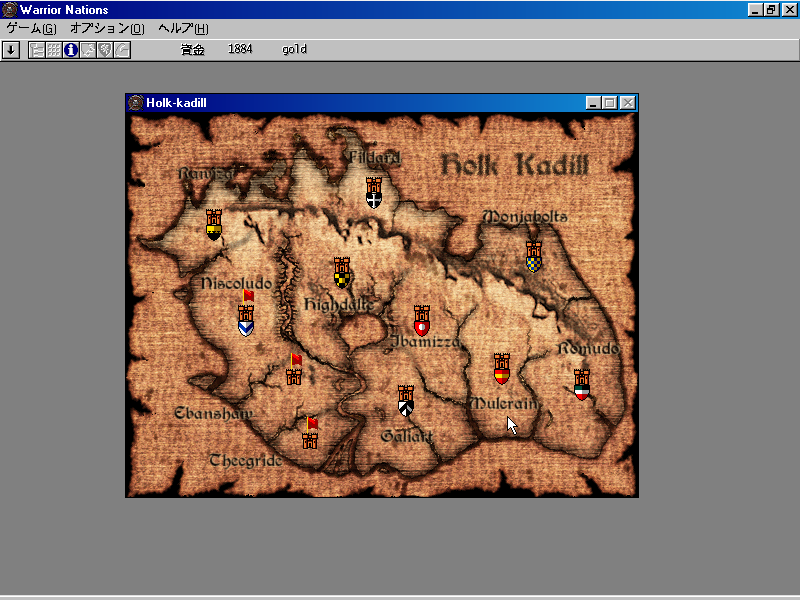Click the Fildard region name

[374, 157]
